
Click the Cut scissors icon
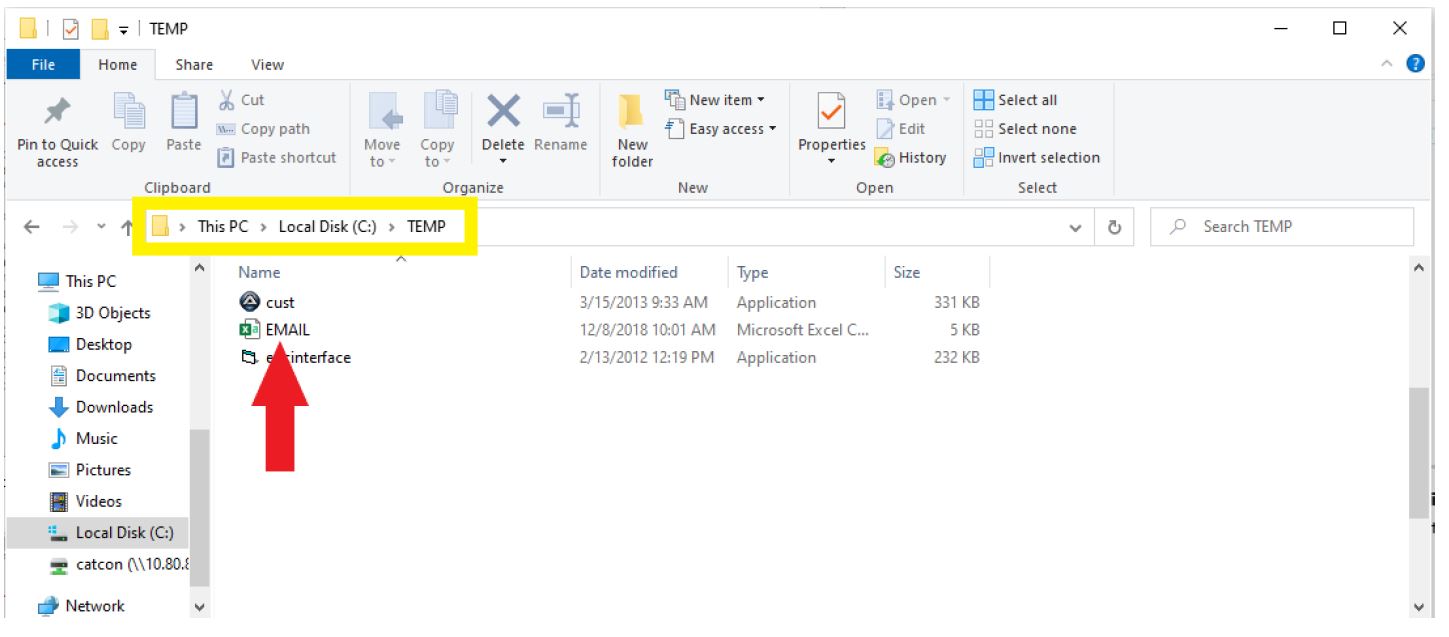[226, 100]
